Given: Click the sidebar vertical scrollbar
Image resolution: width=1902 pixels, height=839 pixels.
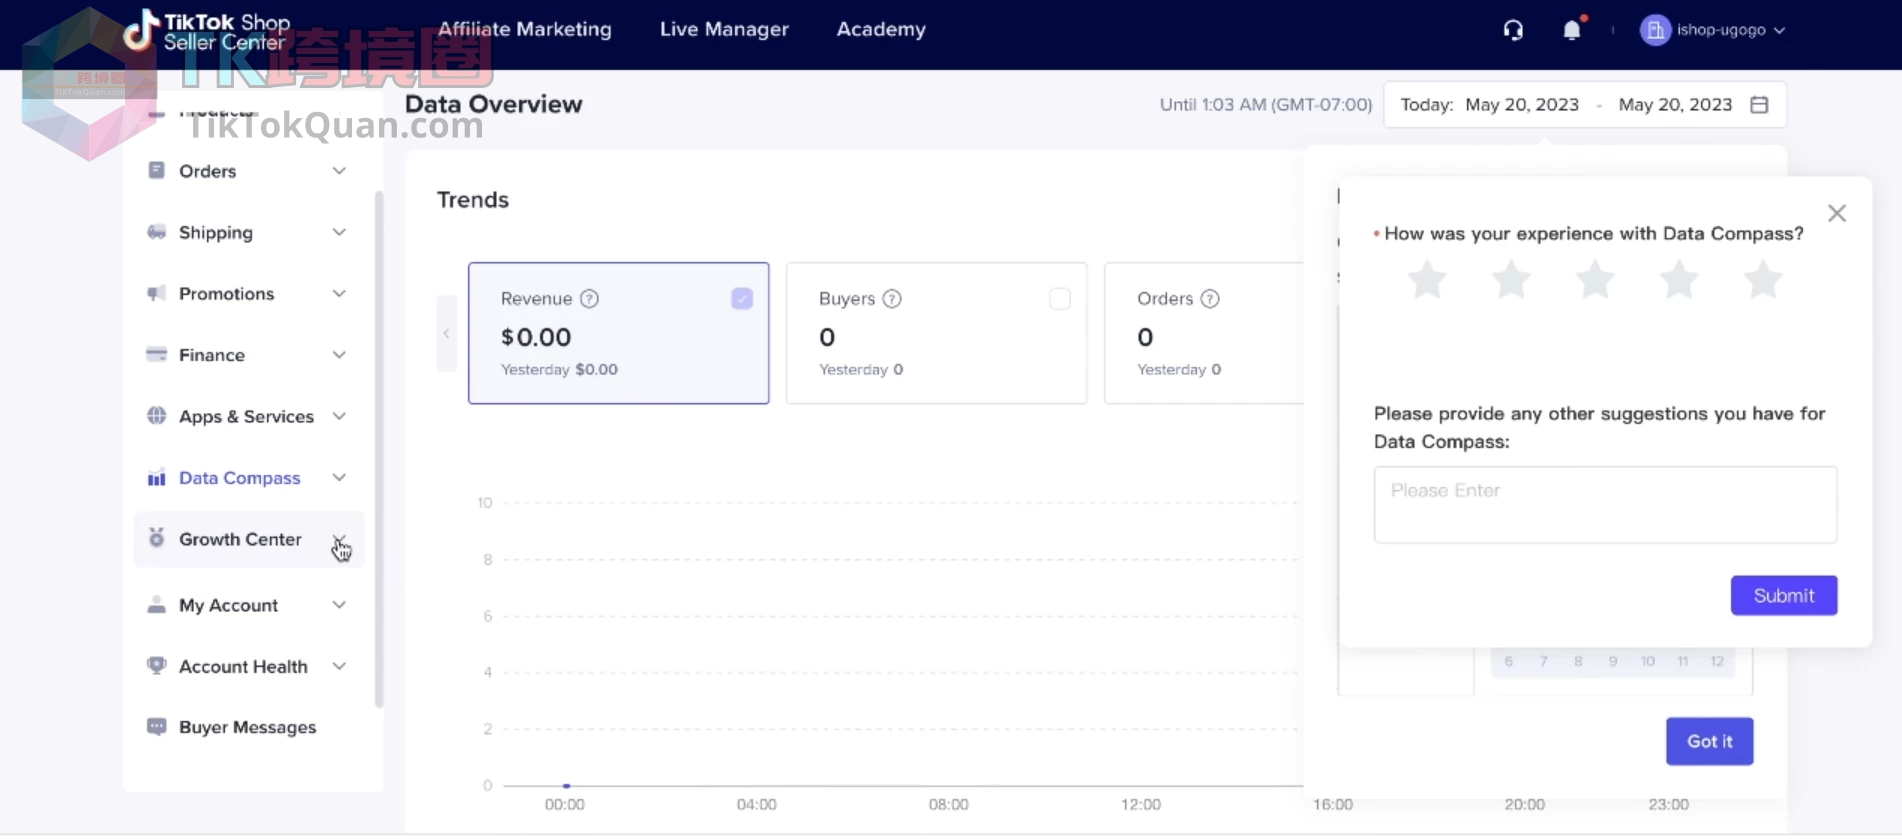Looking at the screenshot, I should click(378, 449).
